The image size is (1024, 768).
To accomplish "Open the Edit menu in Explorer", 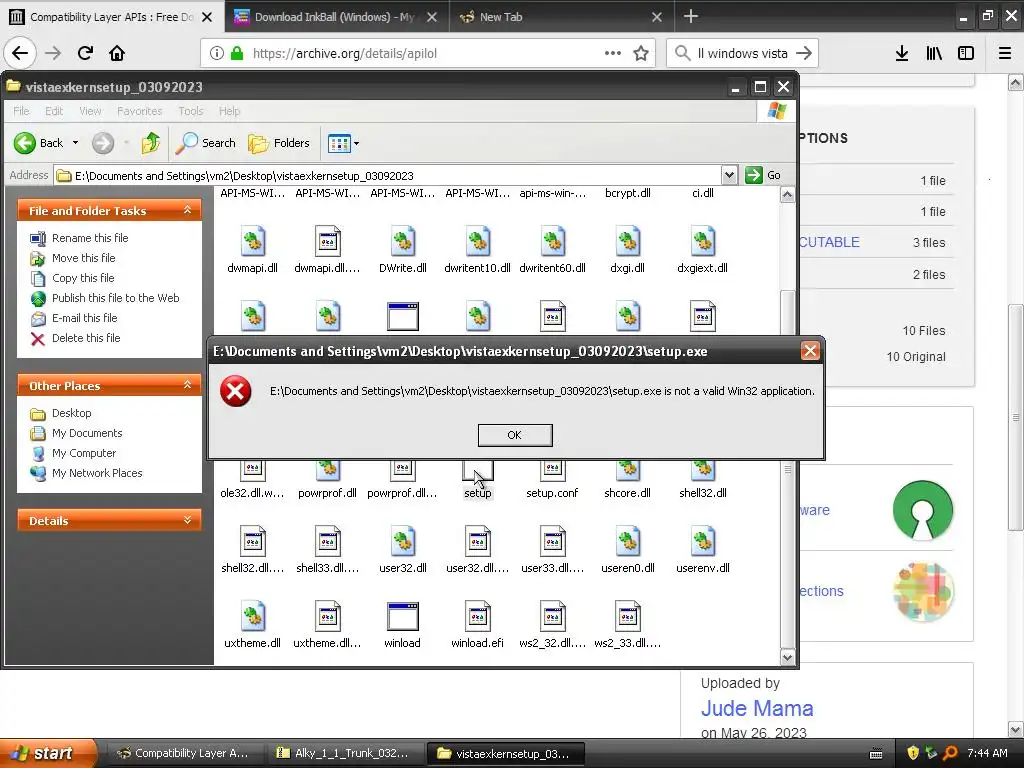I will tap(54, 111).
